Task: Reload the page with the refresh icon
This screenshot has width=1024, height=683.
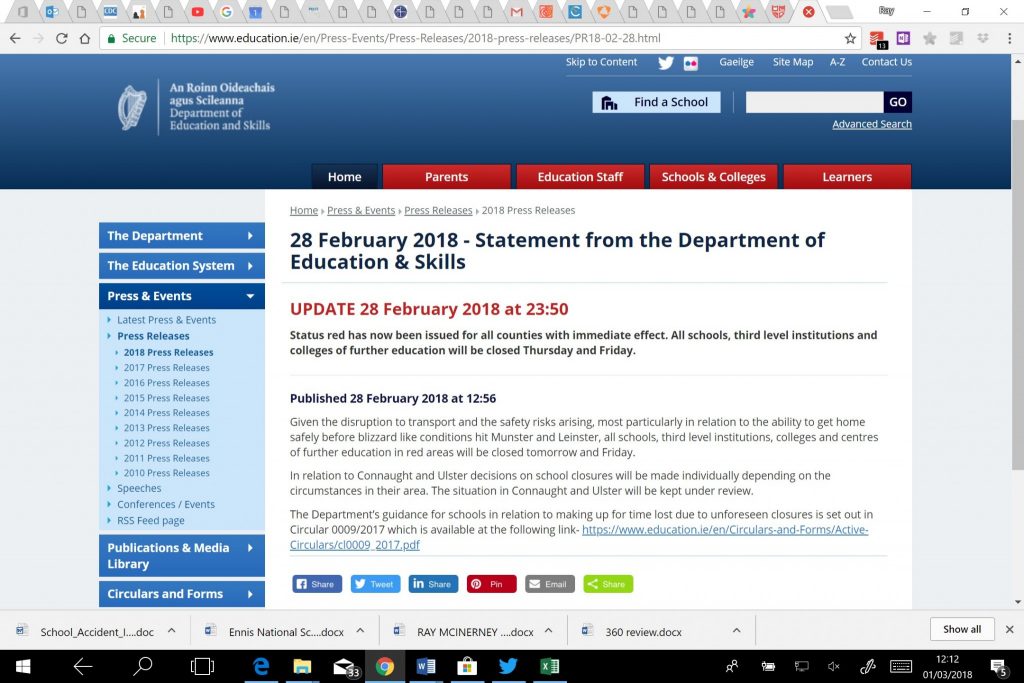Action: 61,39
